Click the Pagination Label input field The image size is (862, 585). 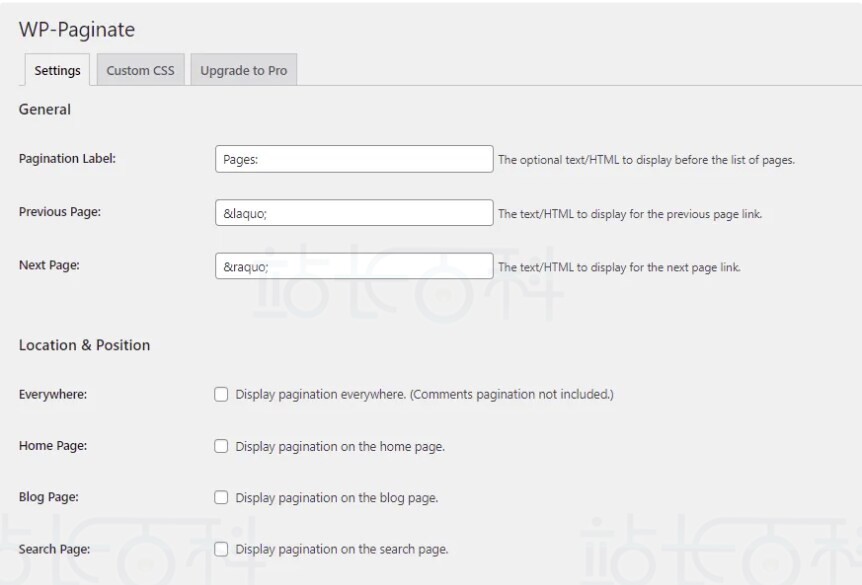pos(354,159)
